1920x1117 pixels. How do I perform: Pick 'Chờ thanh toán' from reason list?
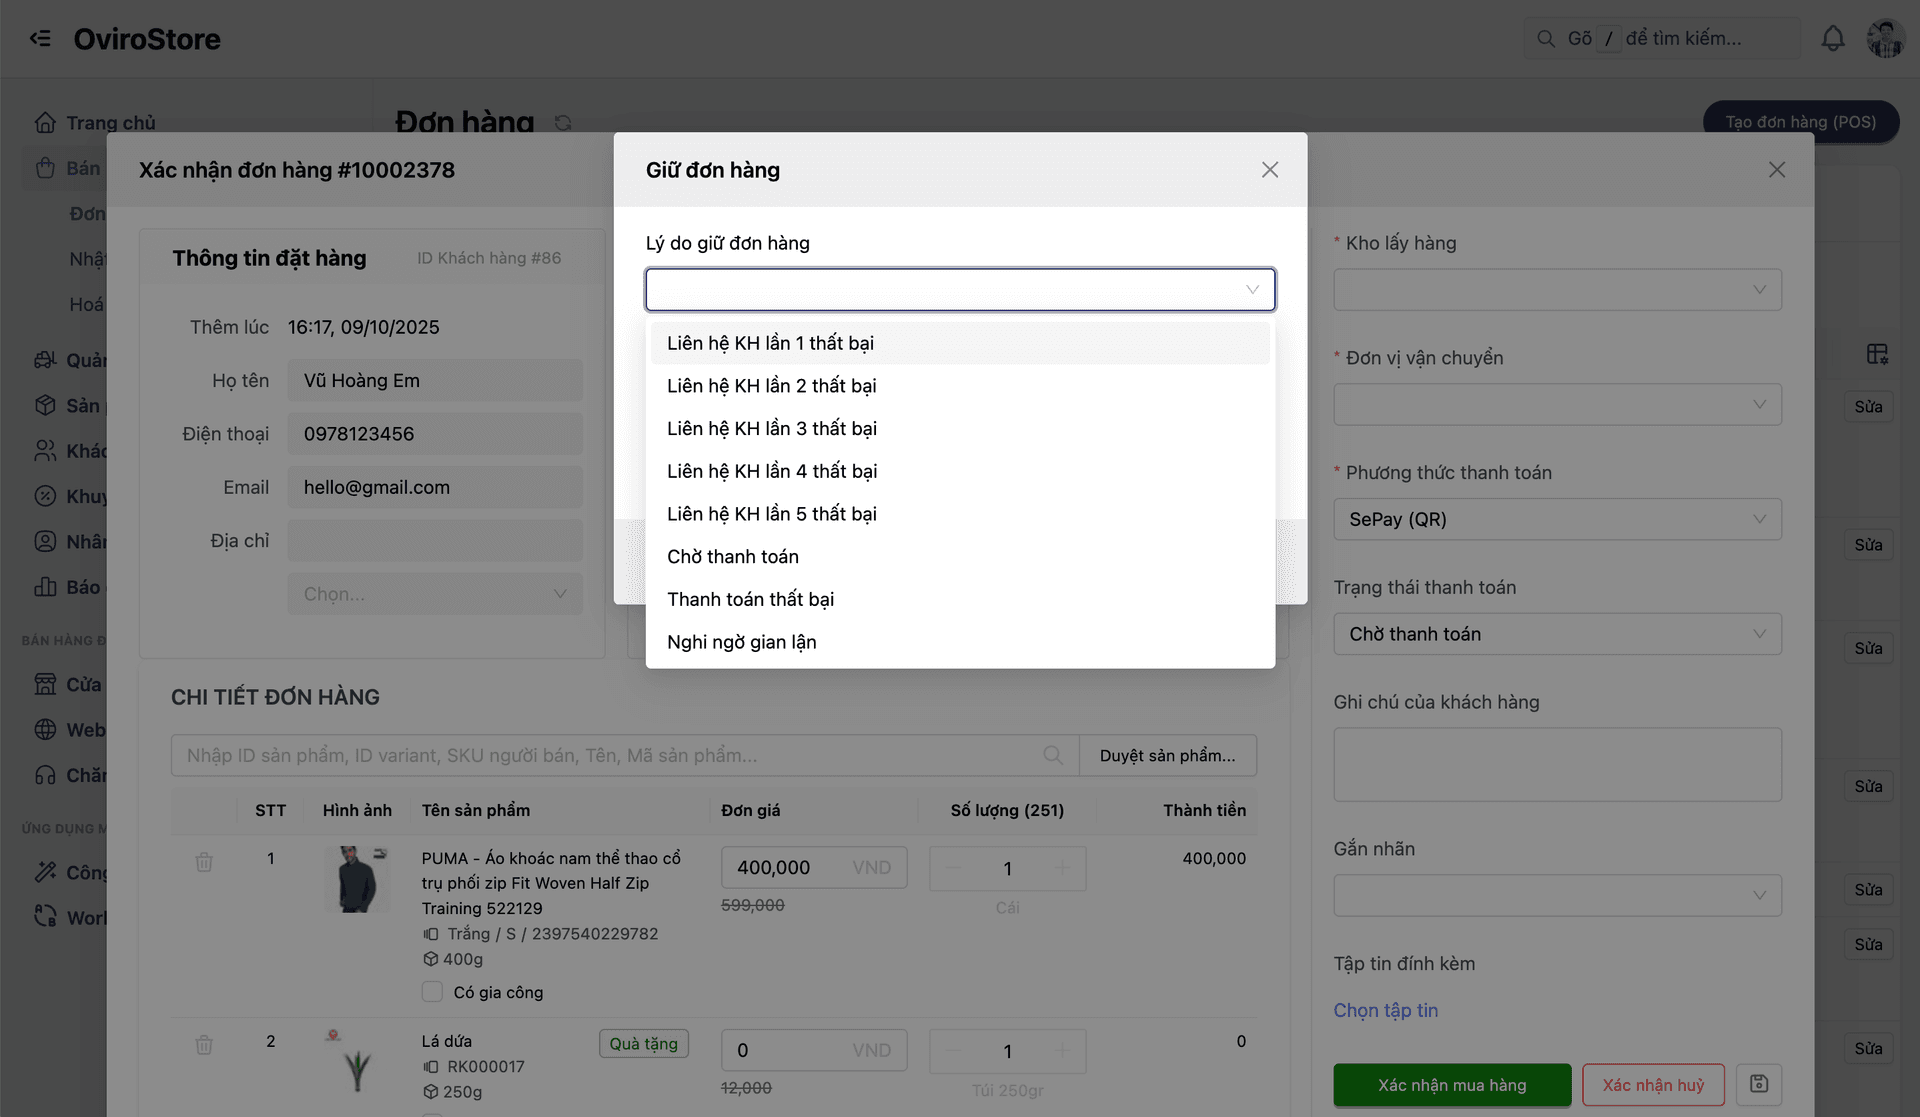pyautogui.click(x=732, y=557)
